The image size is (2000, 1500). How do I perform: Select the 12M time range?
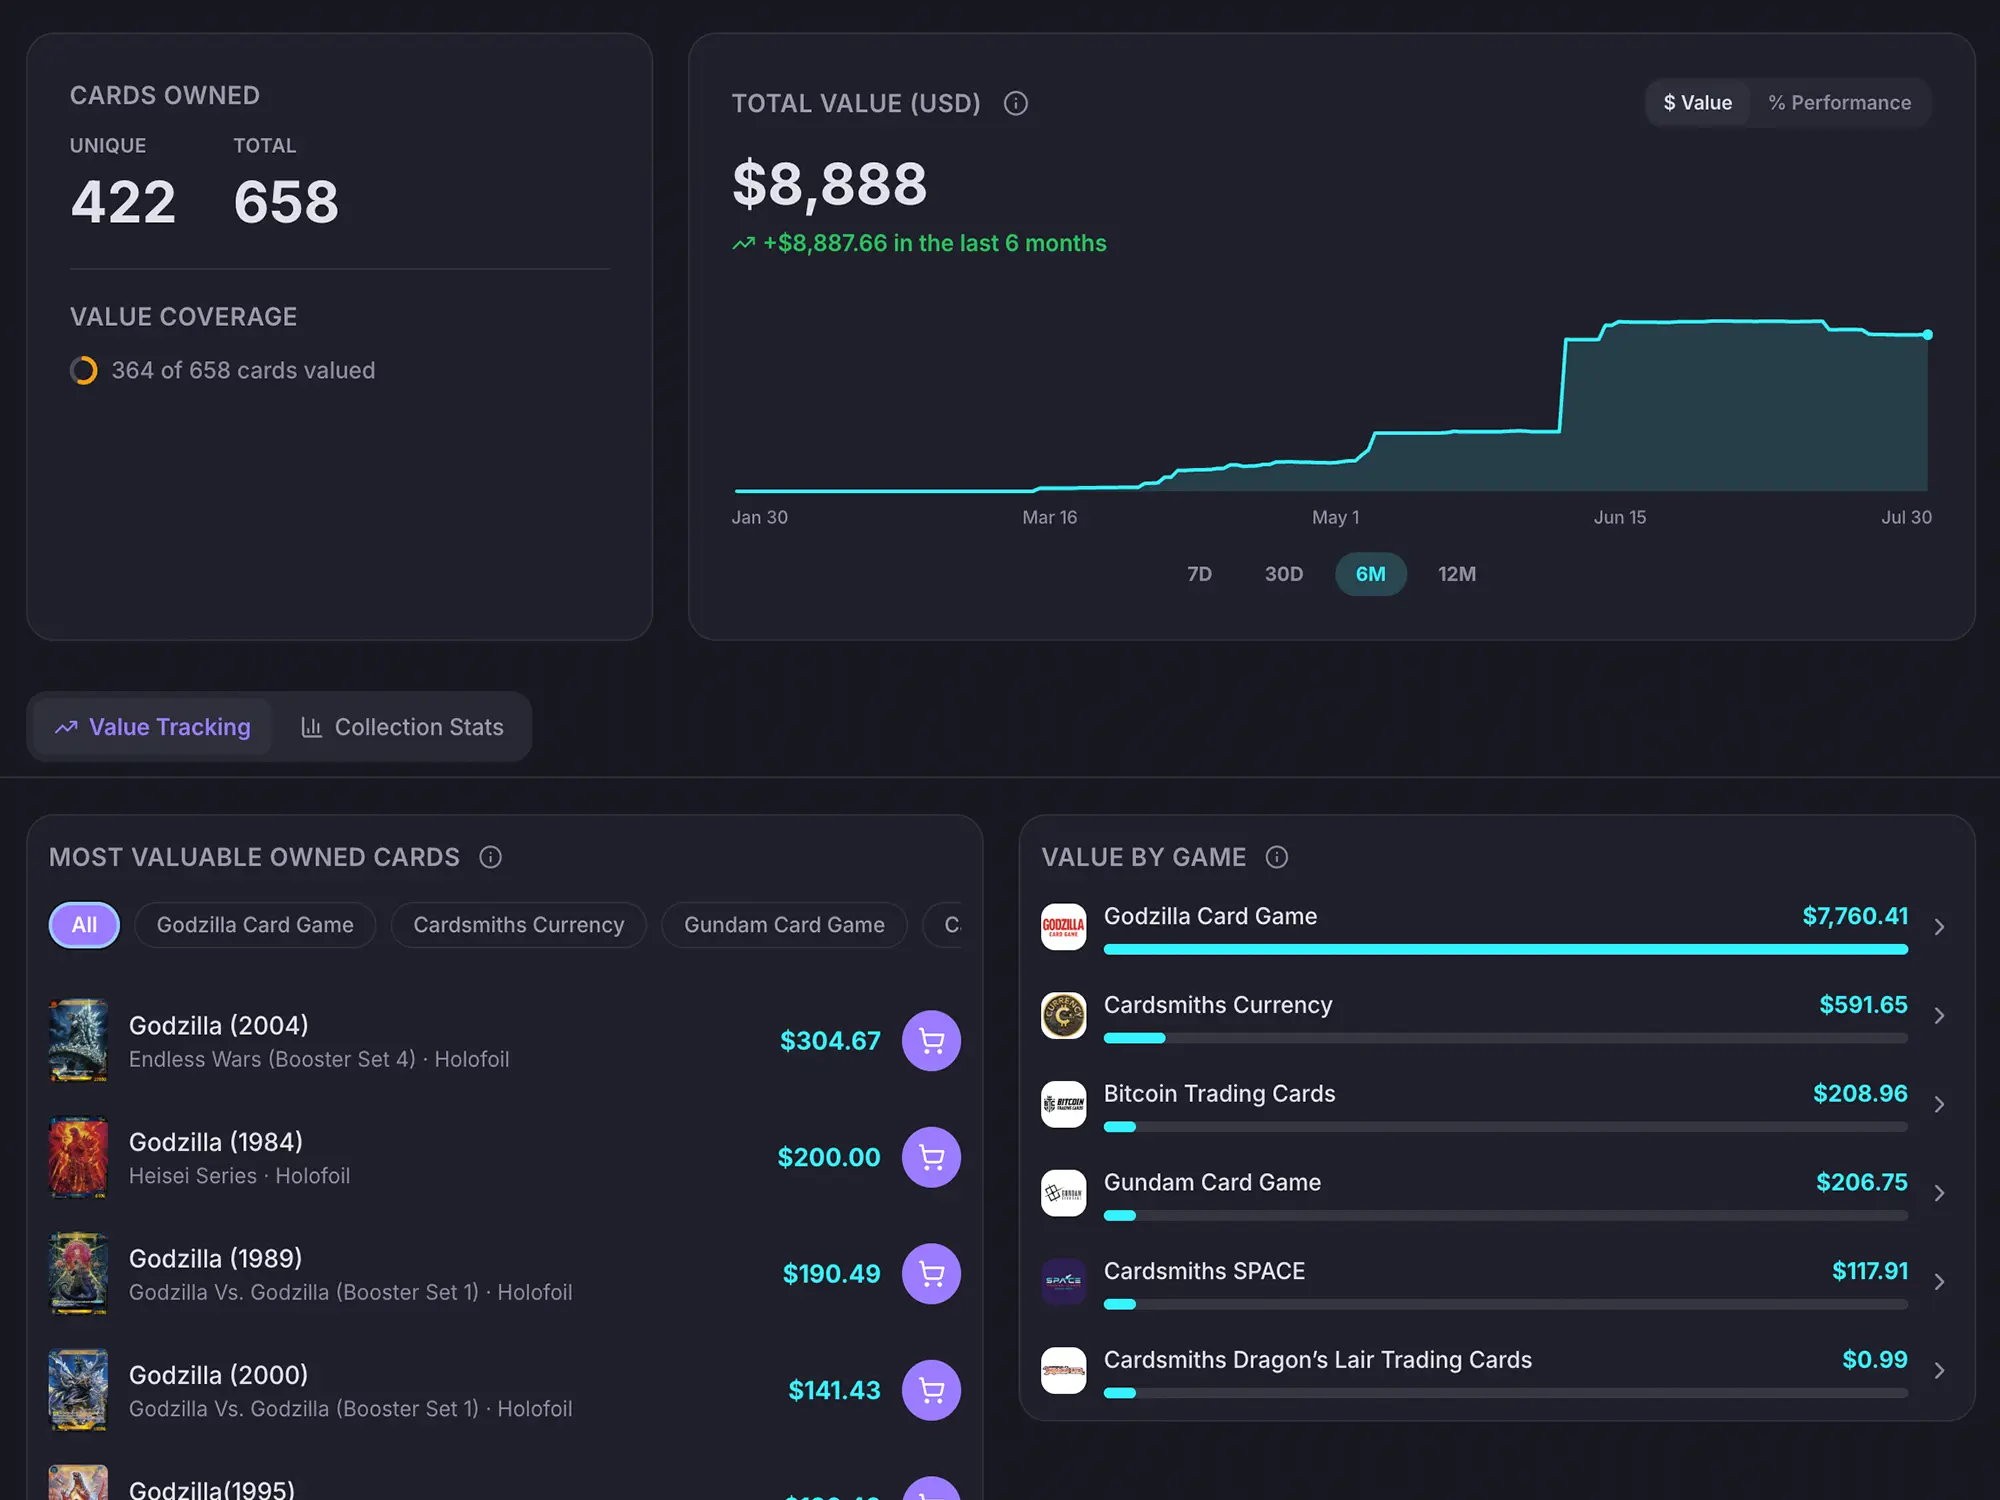pyautogui.click(x=1457, y=574)
